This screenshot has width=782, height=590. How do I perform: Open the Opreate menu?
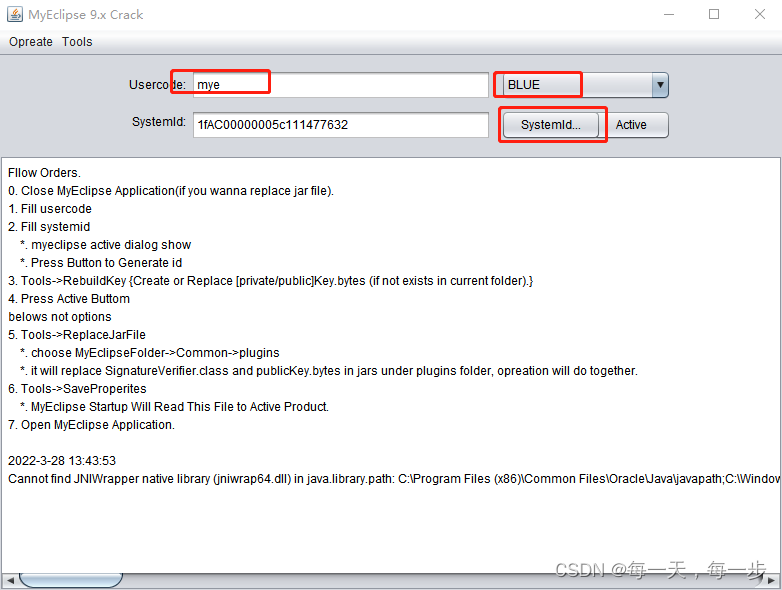pos(30,42)
